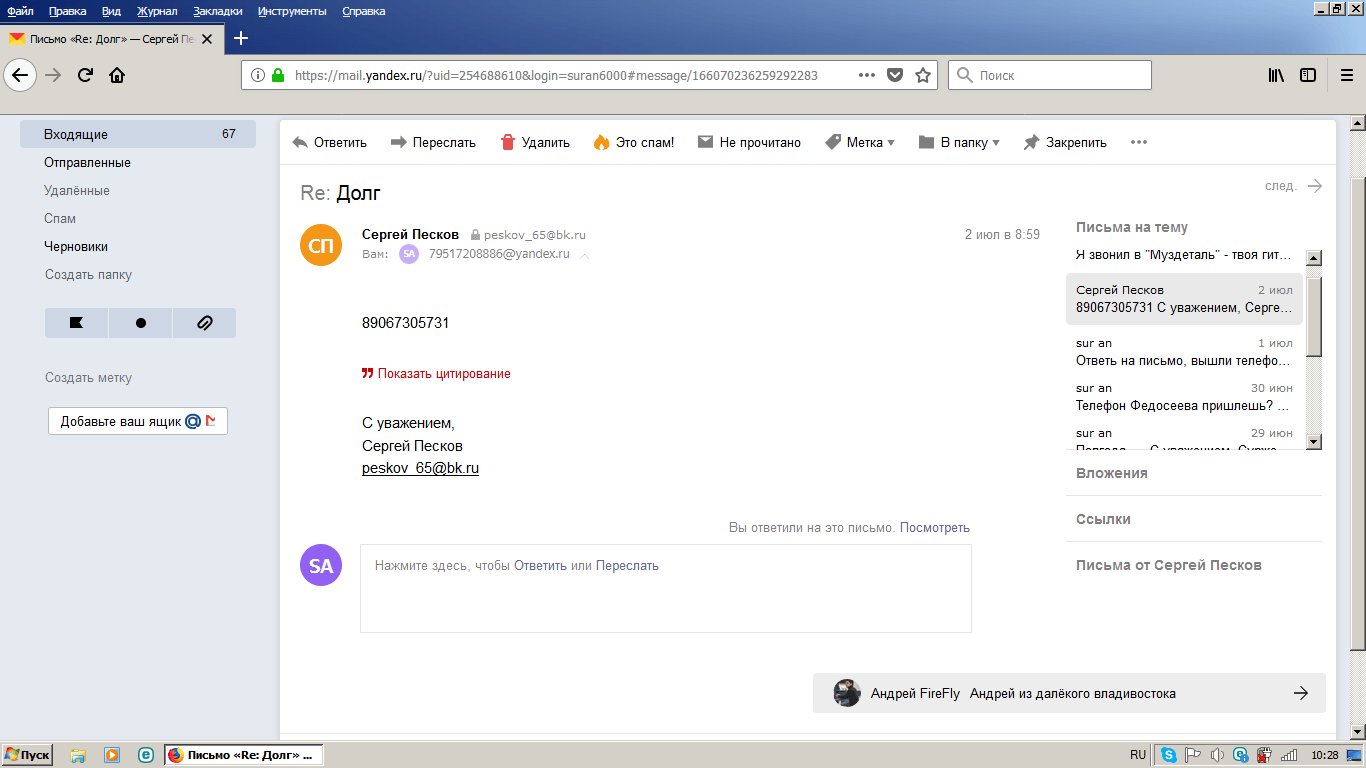1366x768 pixels.
Task: Click the browser Forward arrow button
Action: pos(53,75)
